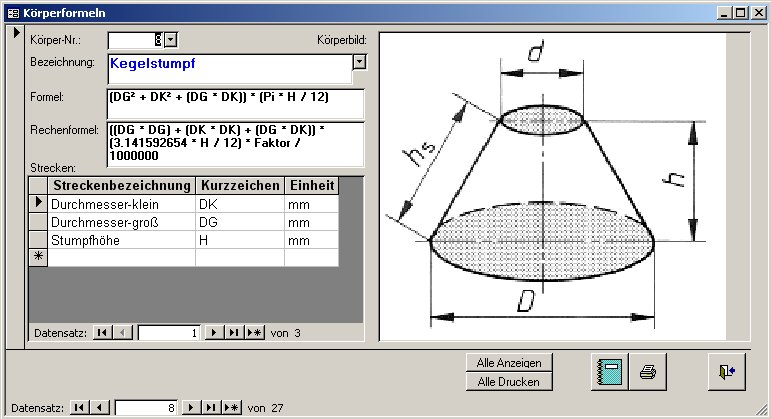Select the Durchmesser-groß row cell
Image resolution: width=771 pixels, height=419 pixels.
(x=121, y=222)
